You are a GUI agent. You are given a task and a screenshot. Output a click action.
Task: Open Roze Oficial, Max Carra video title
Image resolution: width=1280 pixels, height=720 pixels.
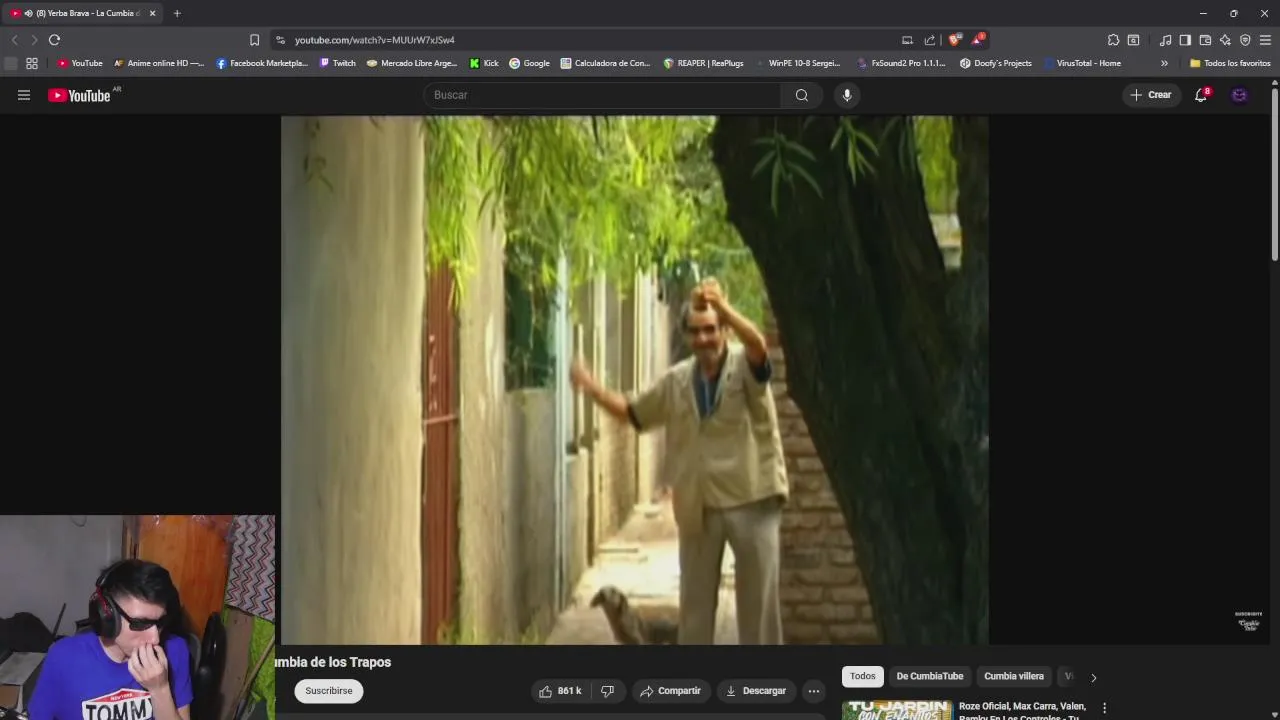[1022, 711]
